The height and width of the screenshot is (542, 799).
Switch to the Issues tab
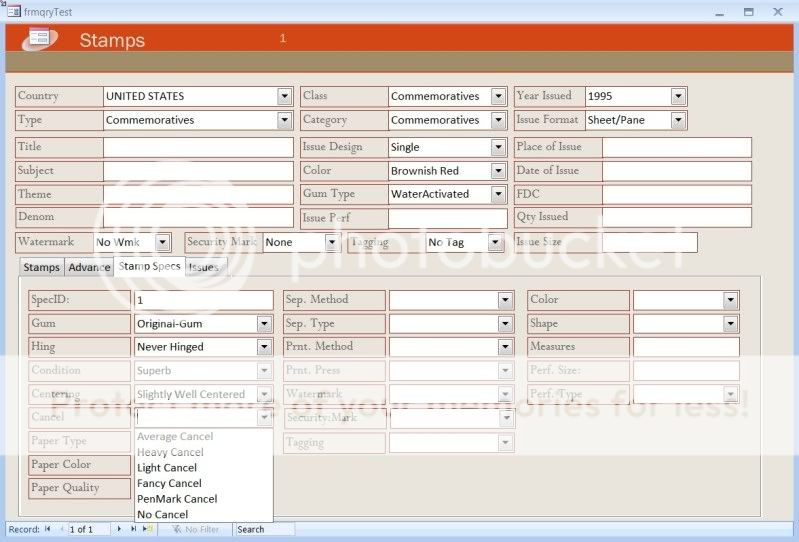[205, 267]
